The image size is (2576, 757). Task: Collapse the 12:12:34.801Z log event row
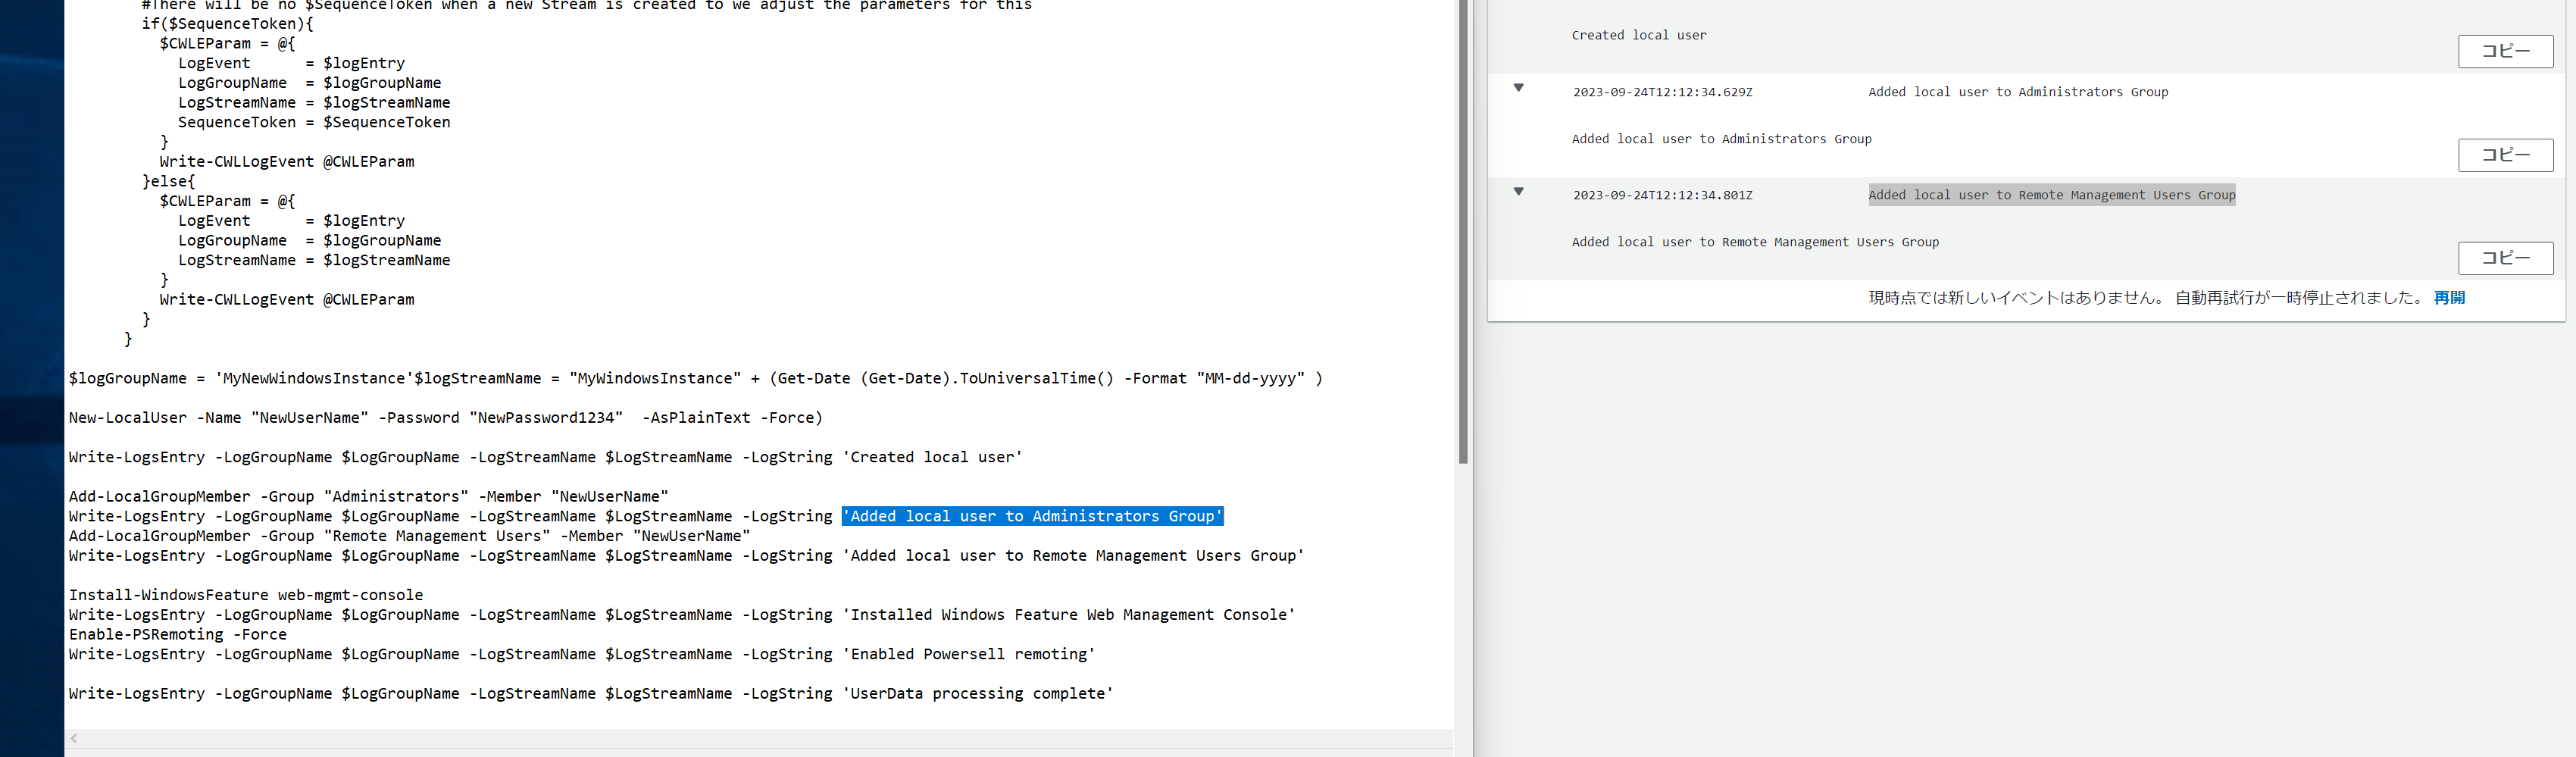click(x=1518, y=192)
